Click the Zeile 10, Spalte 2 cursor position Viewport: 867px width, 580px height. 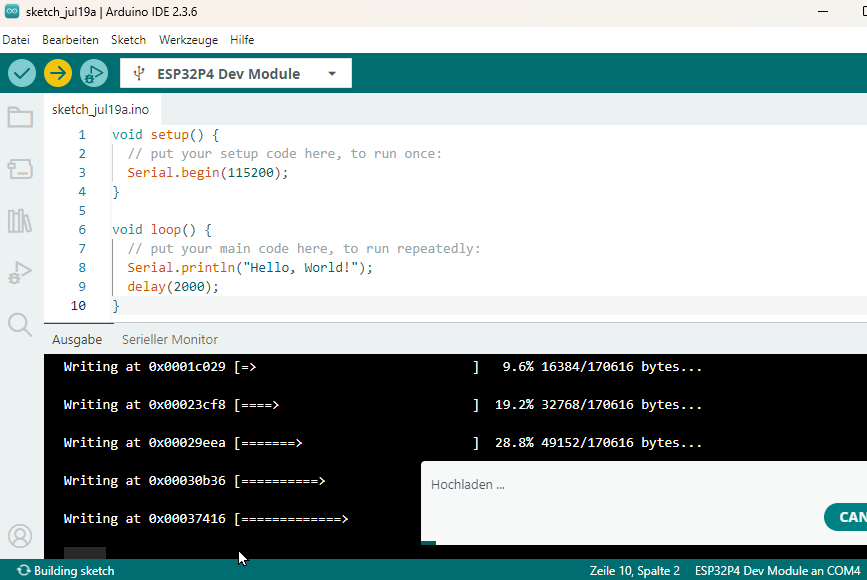[635, 571]
